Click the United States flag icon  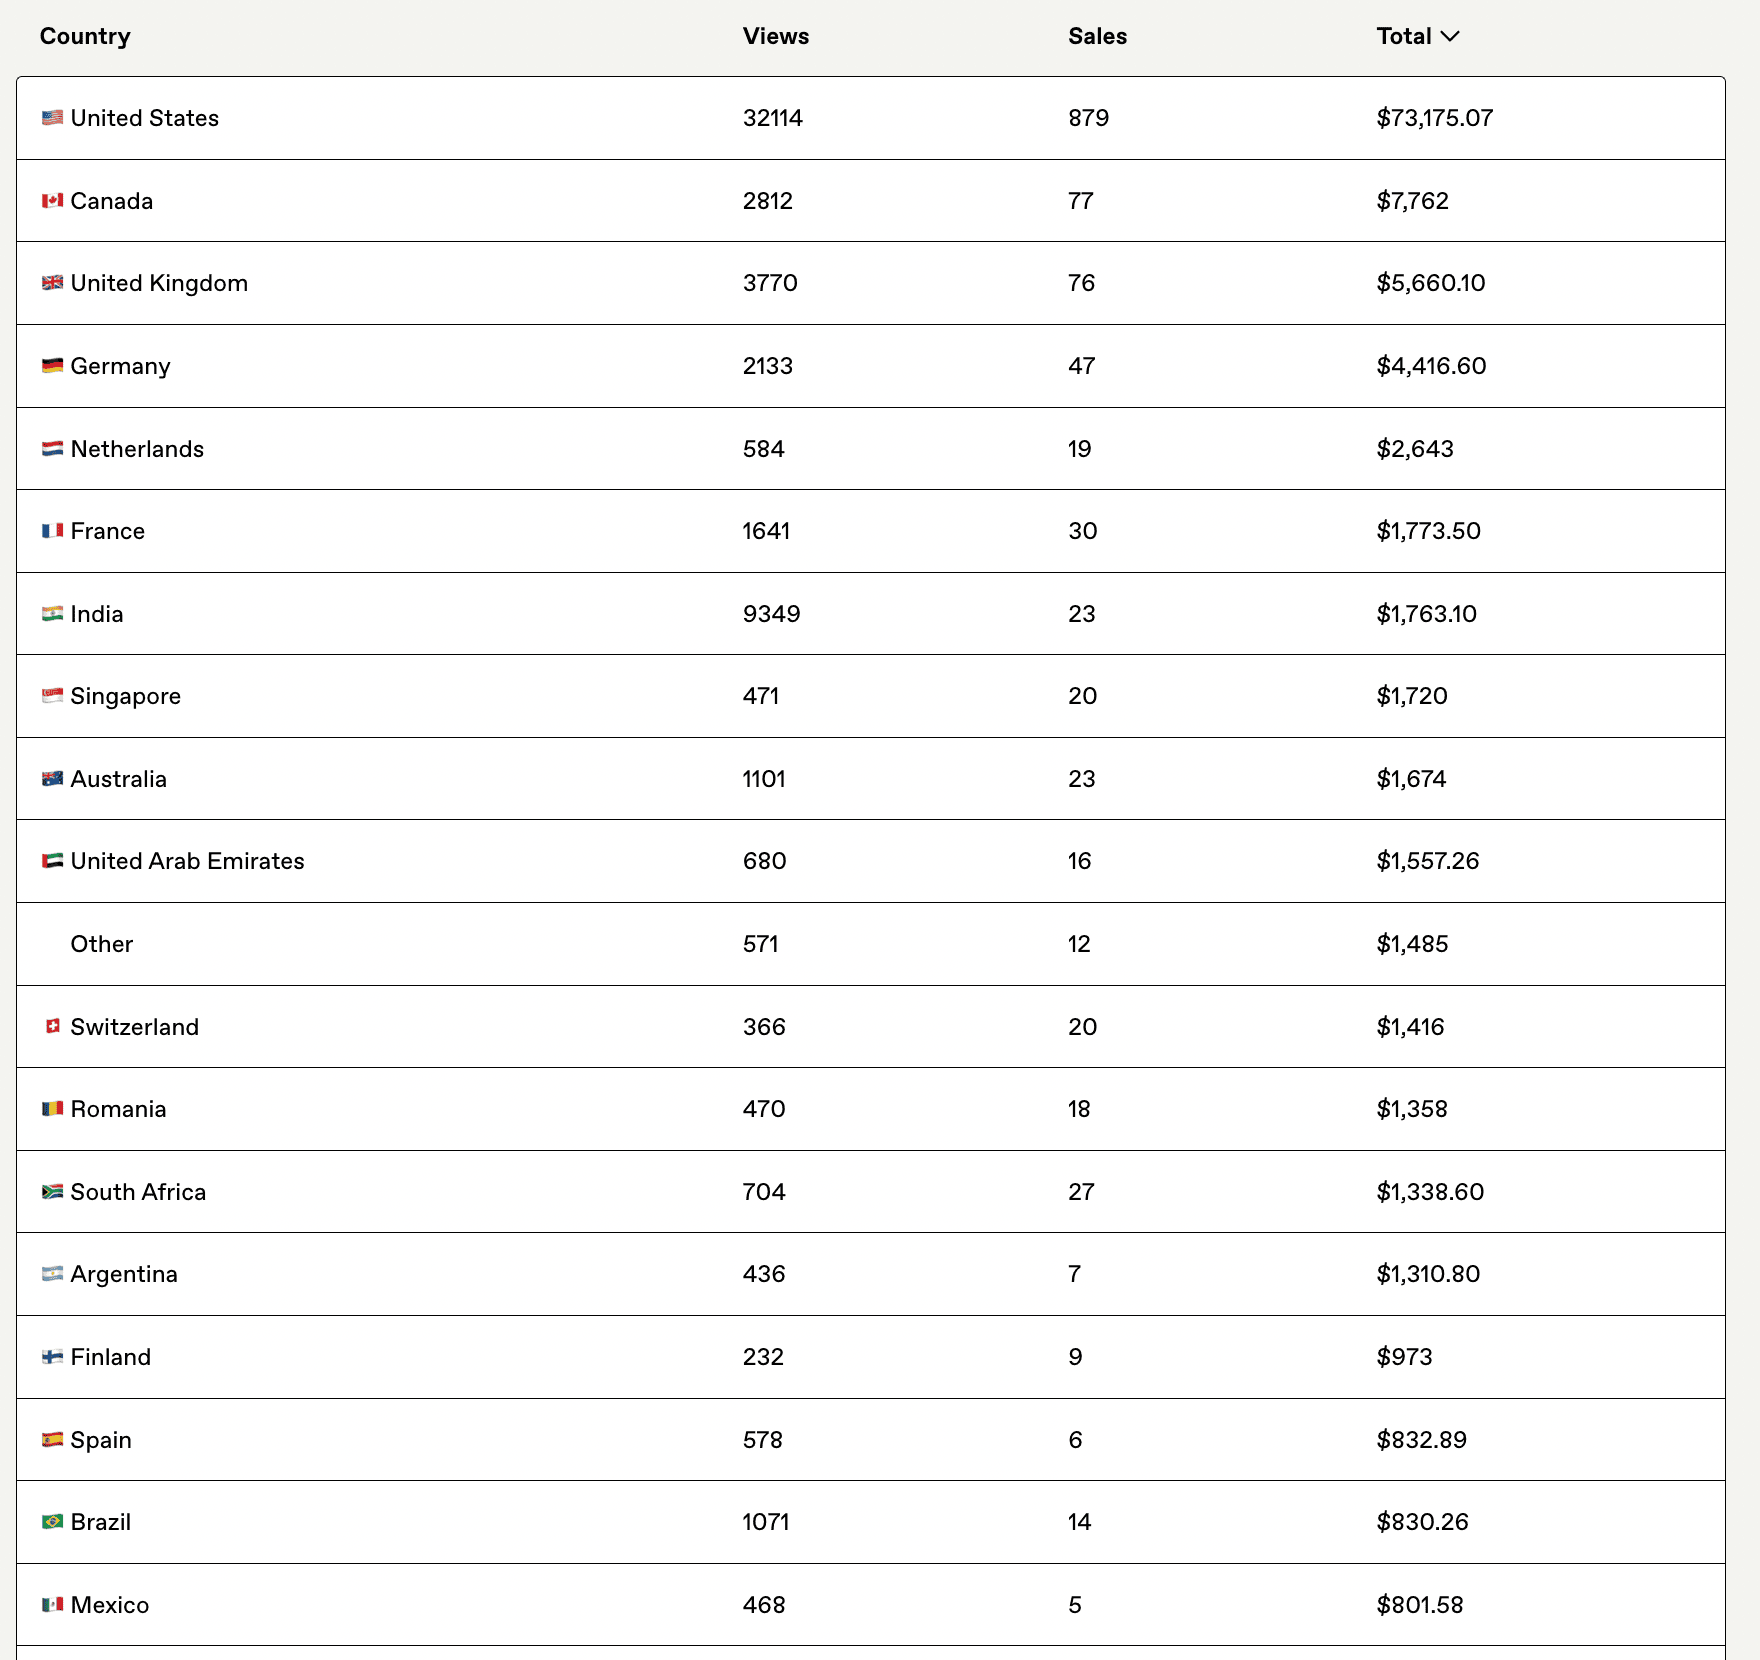tap(52, 118)
